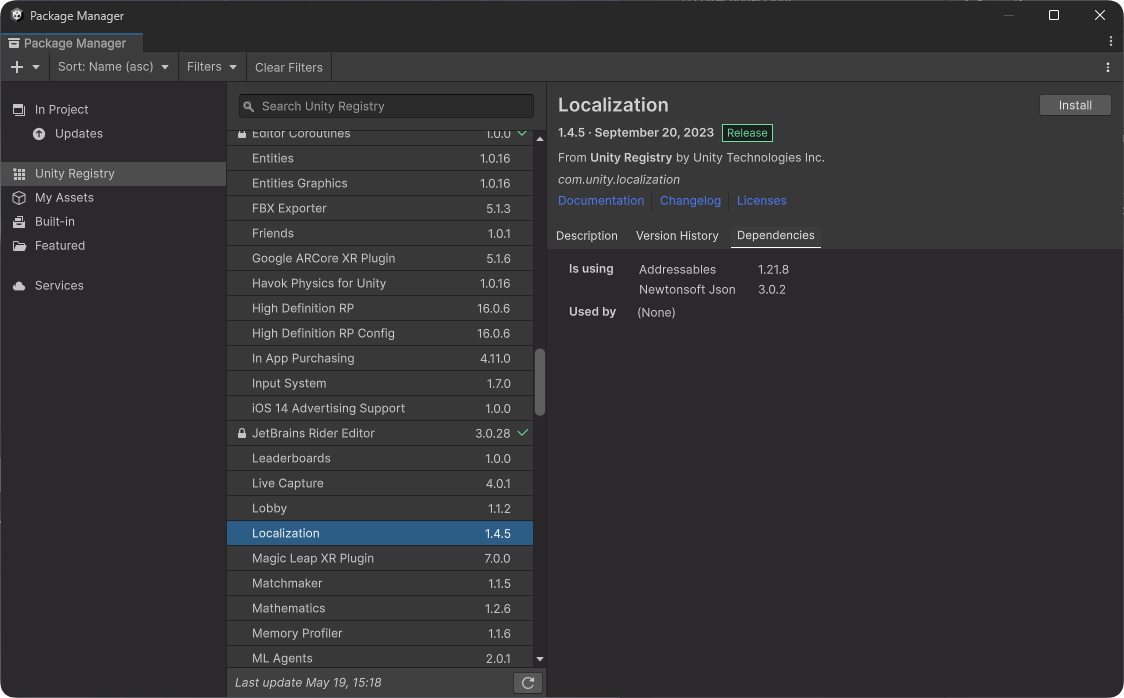Screen dimensions: 1124x698
Task: Select the Mathematics package
Action: coord(380,608)
